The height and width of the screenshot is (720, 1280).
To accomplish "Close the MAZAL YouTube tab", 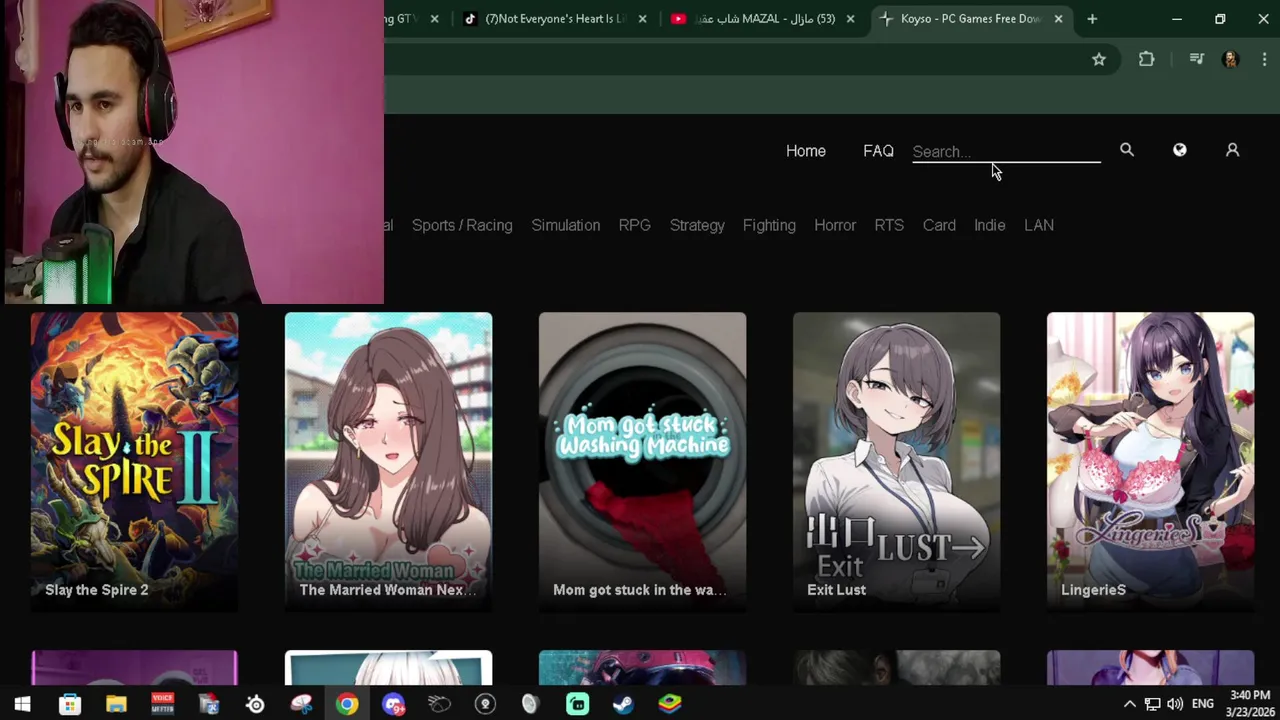I will (850, 19).
